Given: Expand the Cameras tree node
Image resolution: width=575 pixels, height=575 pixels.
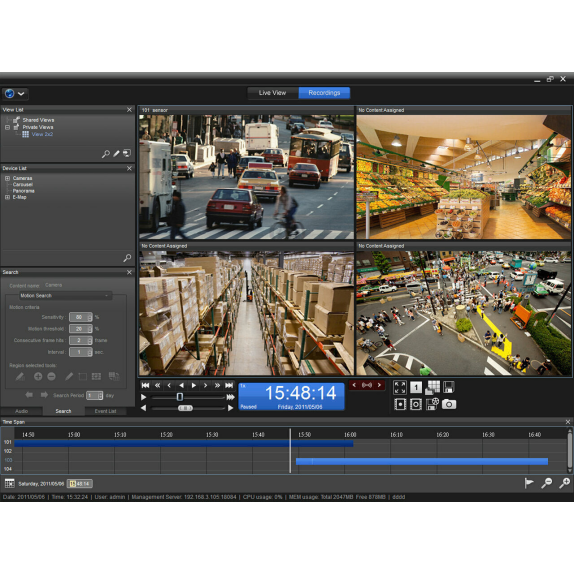Looking at the screenshot, I should tap(7, 178).
